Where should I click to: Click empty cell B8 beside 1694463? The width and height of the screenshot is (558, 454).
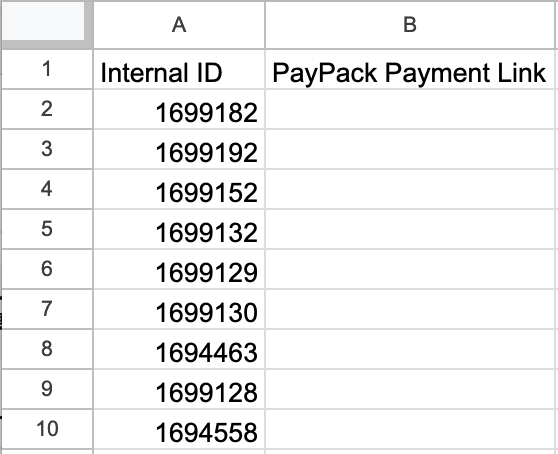pos(410,349)
